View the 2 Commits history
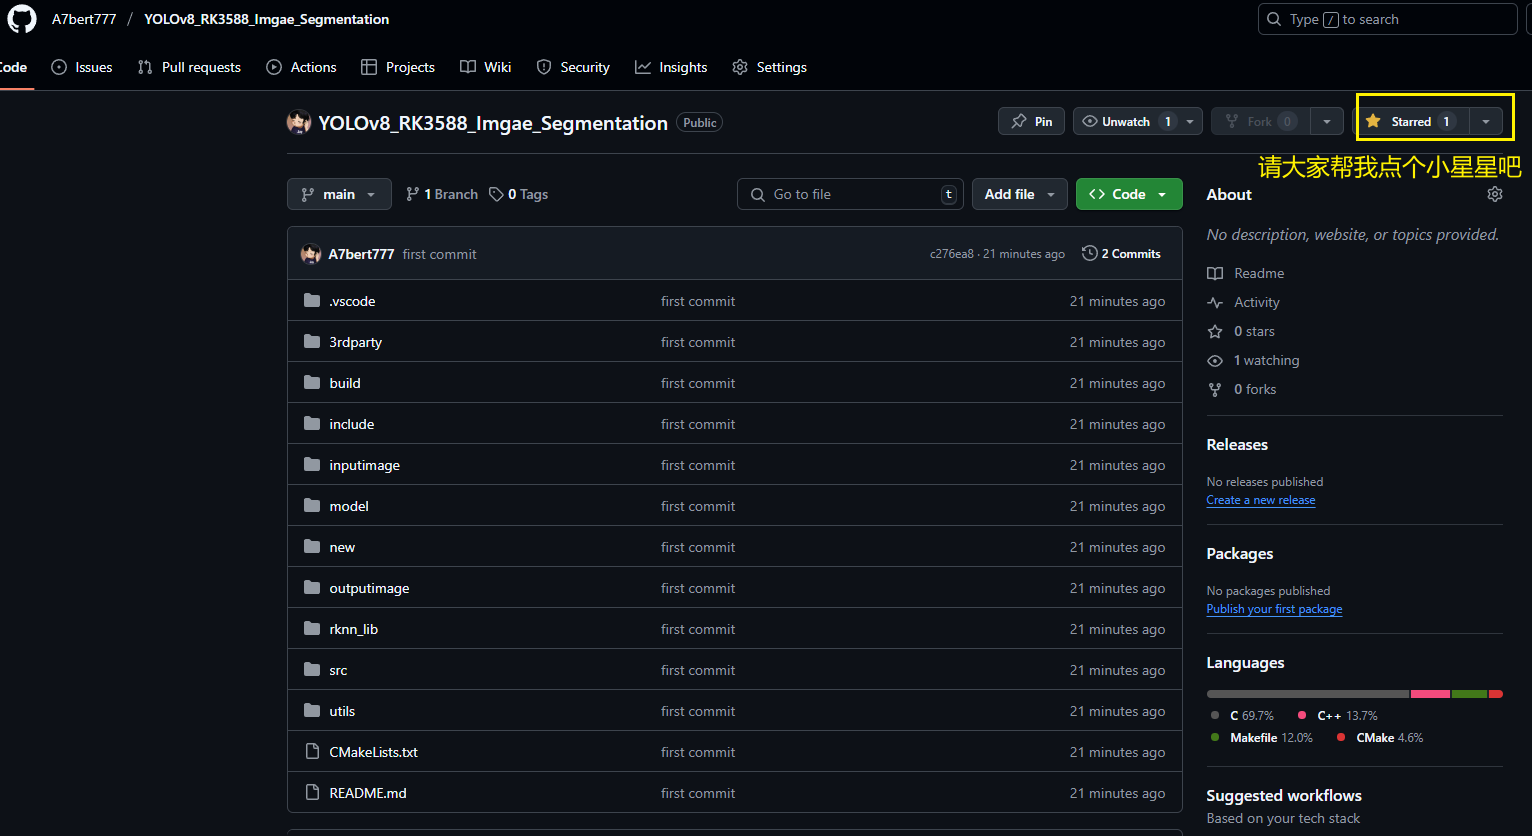This screenshot has width=1532, height=836. [1121, 254]
